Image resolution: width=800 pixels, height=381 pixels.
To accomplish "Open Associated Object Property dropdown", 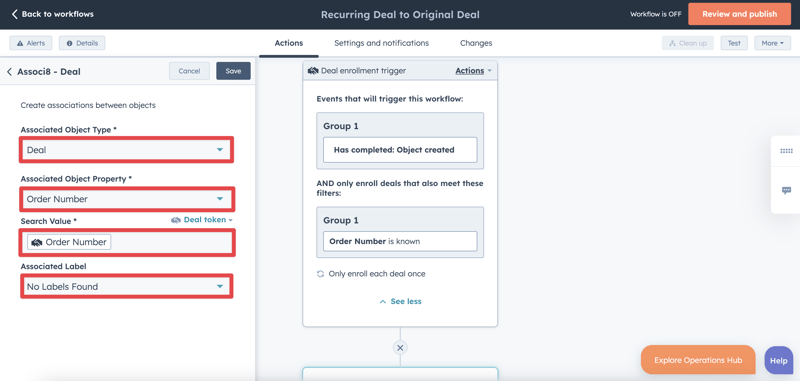I will click(x=127, y=199).
